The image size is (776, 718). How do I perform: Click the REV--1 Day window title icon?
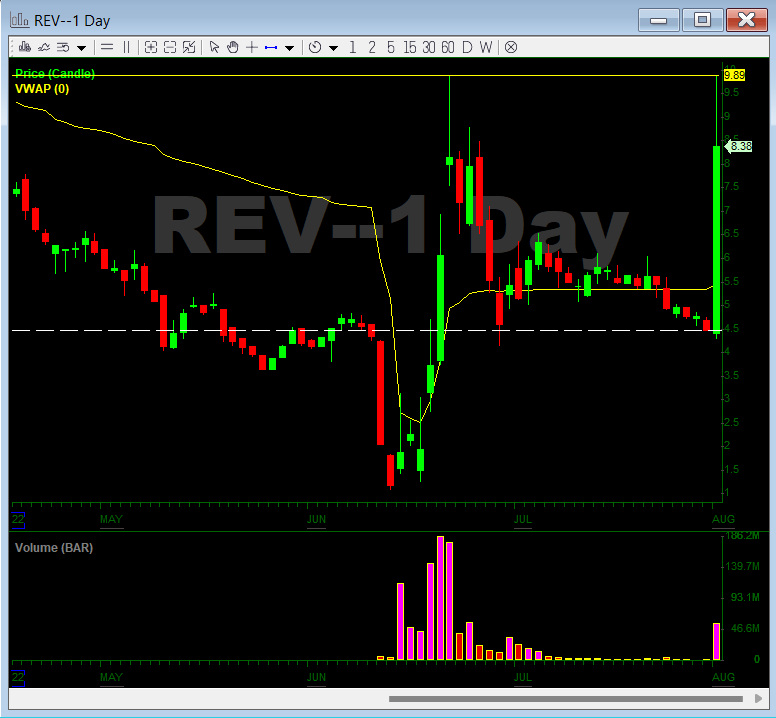pos(19,20)
